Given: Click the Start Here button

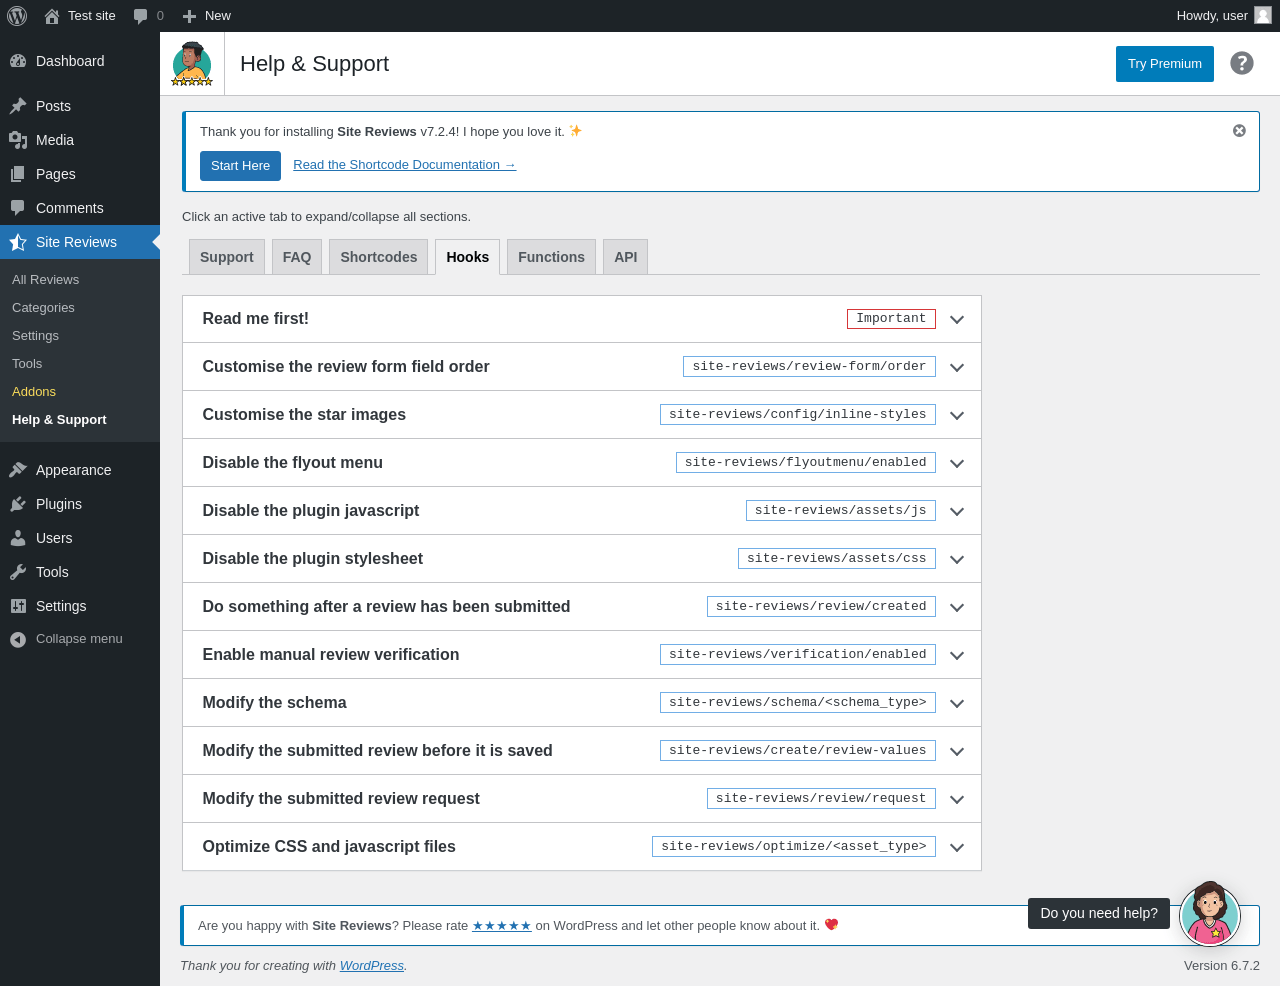Looking at the screenshot, I should [x=240, y=166].
